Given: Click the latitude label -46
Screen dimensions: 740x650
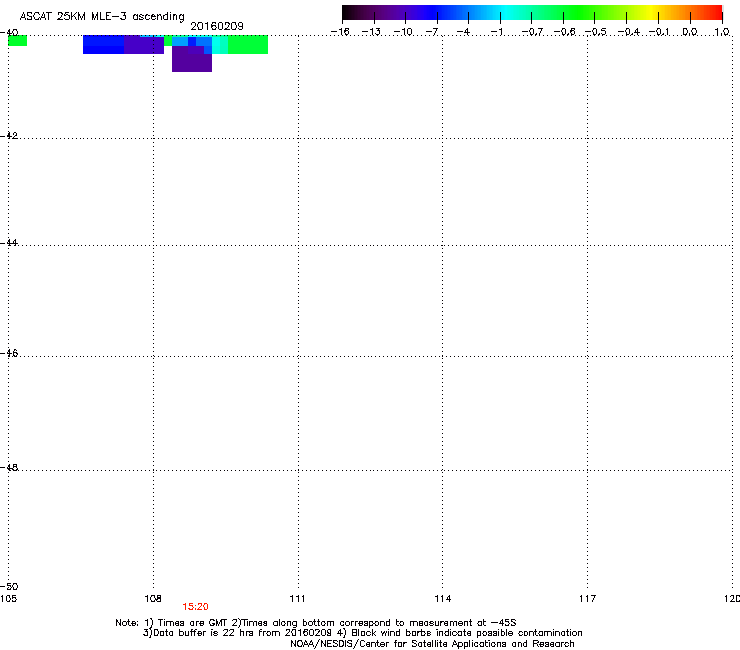Looking at the screenshot, I should (9, 353).
